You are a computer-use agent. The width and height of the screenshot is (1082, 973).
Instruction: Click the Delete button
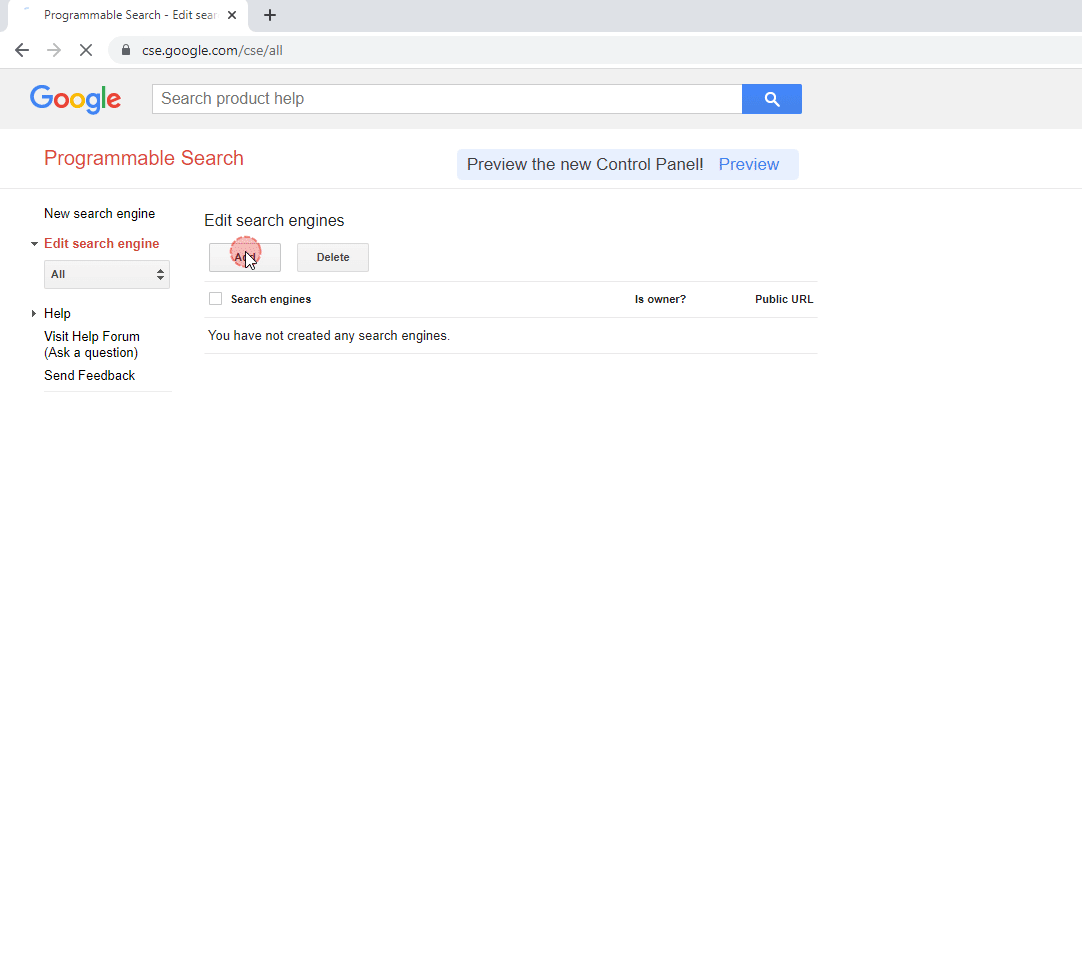click(333, 257)
